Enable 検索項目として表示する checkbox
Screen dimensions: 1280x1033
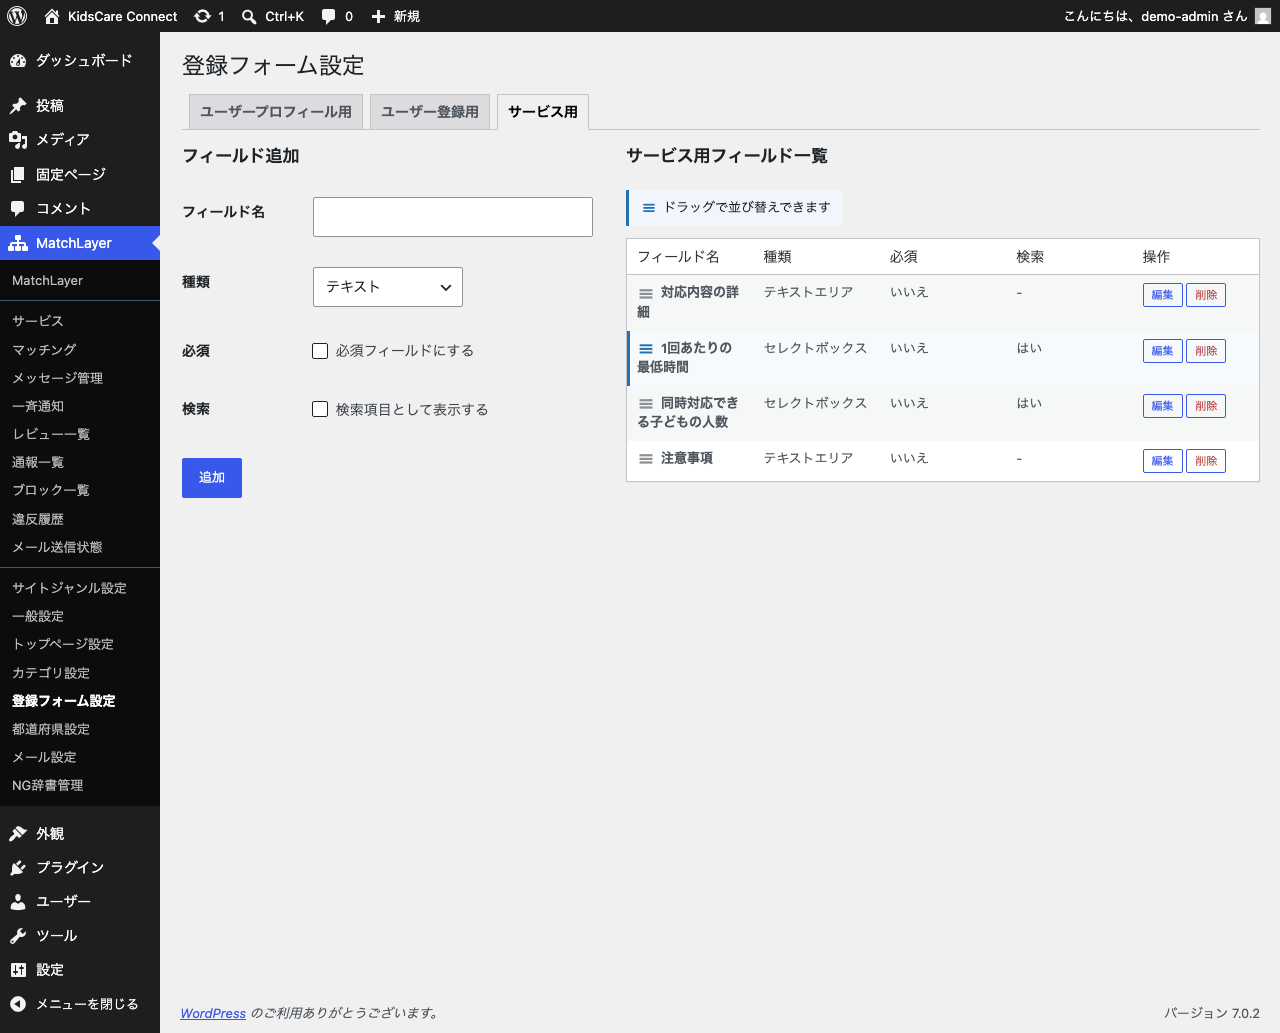320,409
